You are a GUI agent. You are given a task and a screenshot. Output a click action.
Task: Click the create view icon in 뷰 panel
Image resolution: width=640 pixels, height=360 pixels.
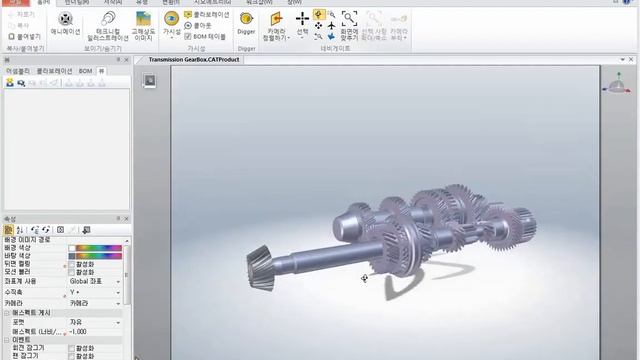[x=10, y=83]
